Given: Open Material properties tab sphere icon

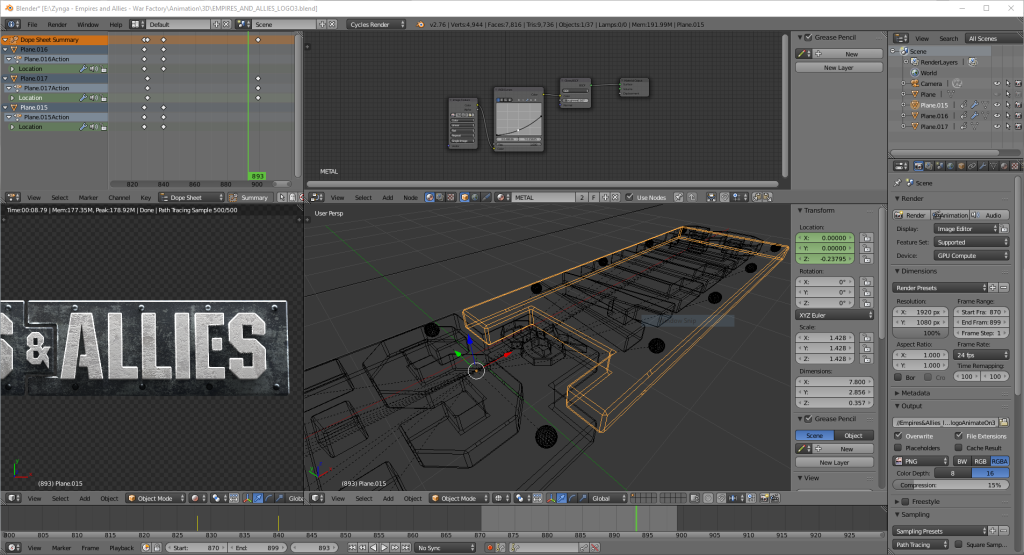Looking at the screenshot, I should 1004,166.
